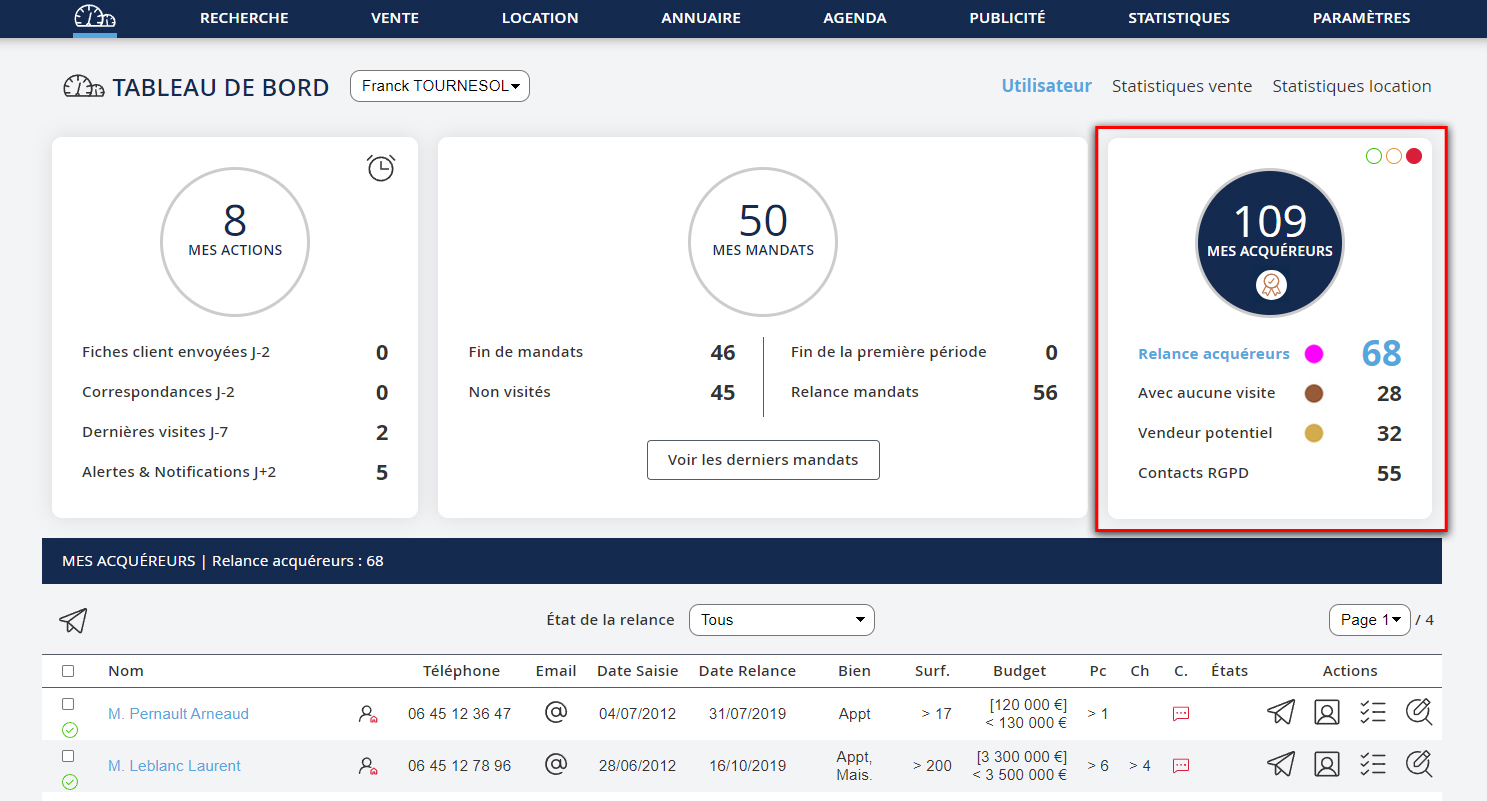Open the Franck TOURNESOL user dropdown

pyautogui.click(x=440, y=86)
